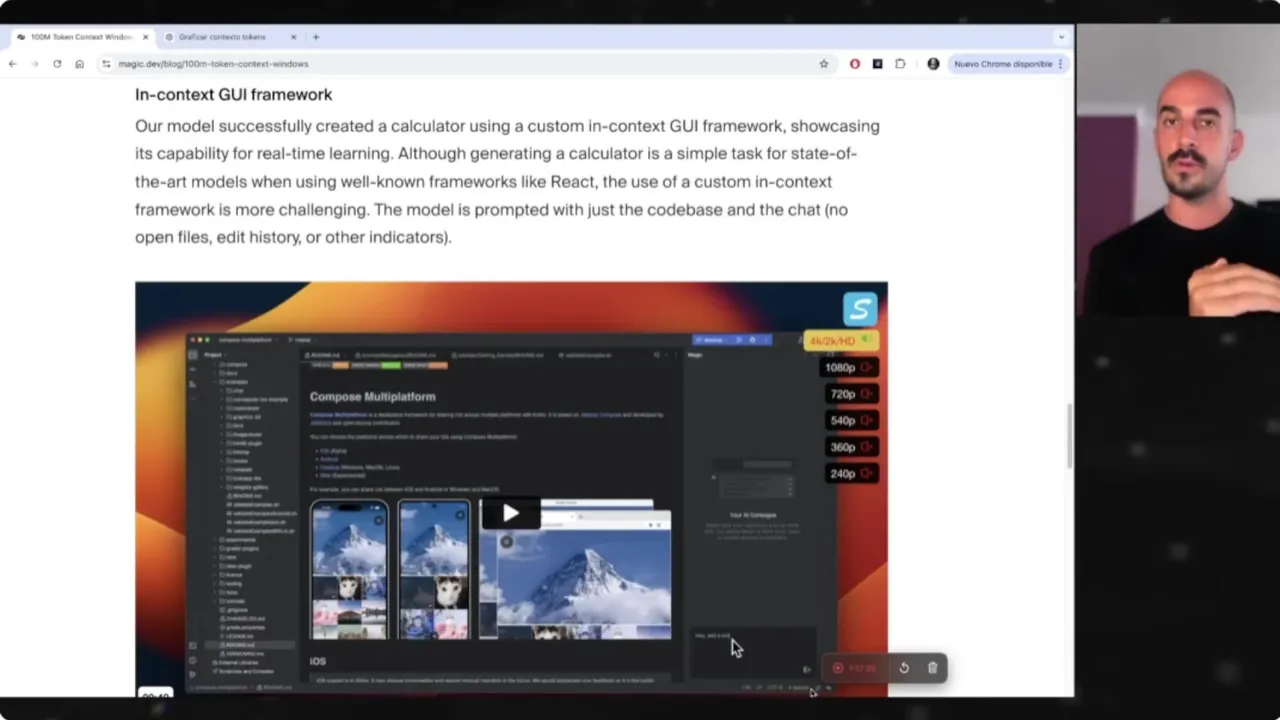Open the Extensions puzzle icon
The width and height of the screenshot is (1280, 720).
(900, 64)
